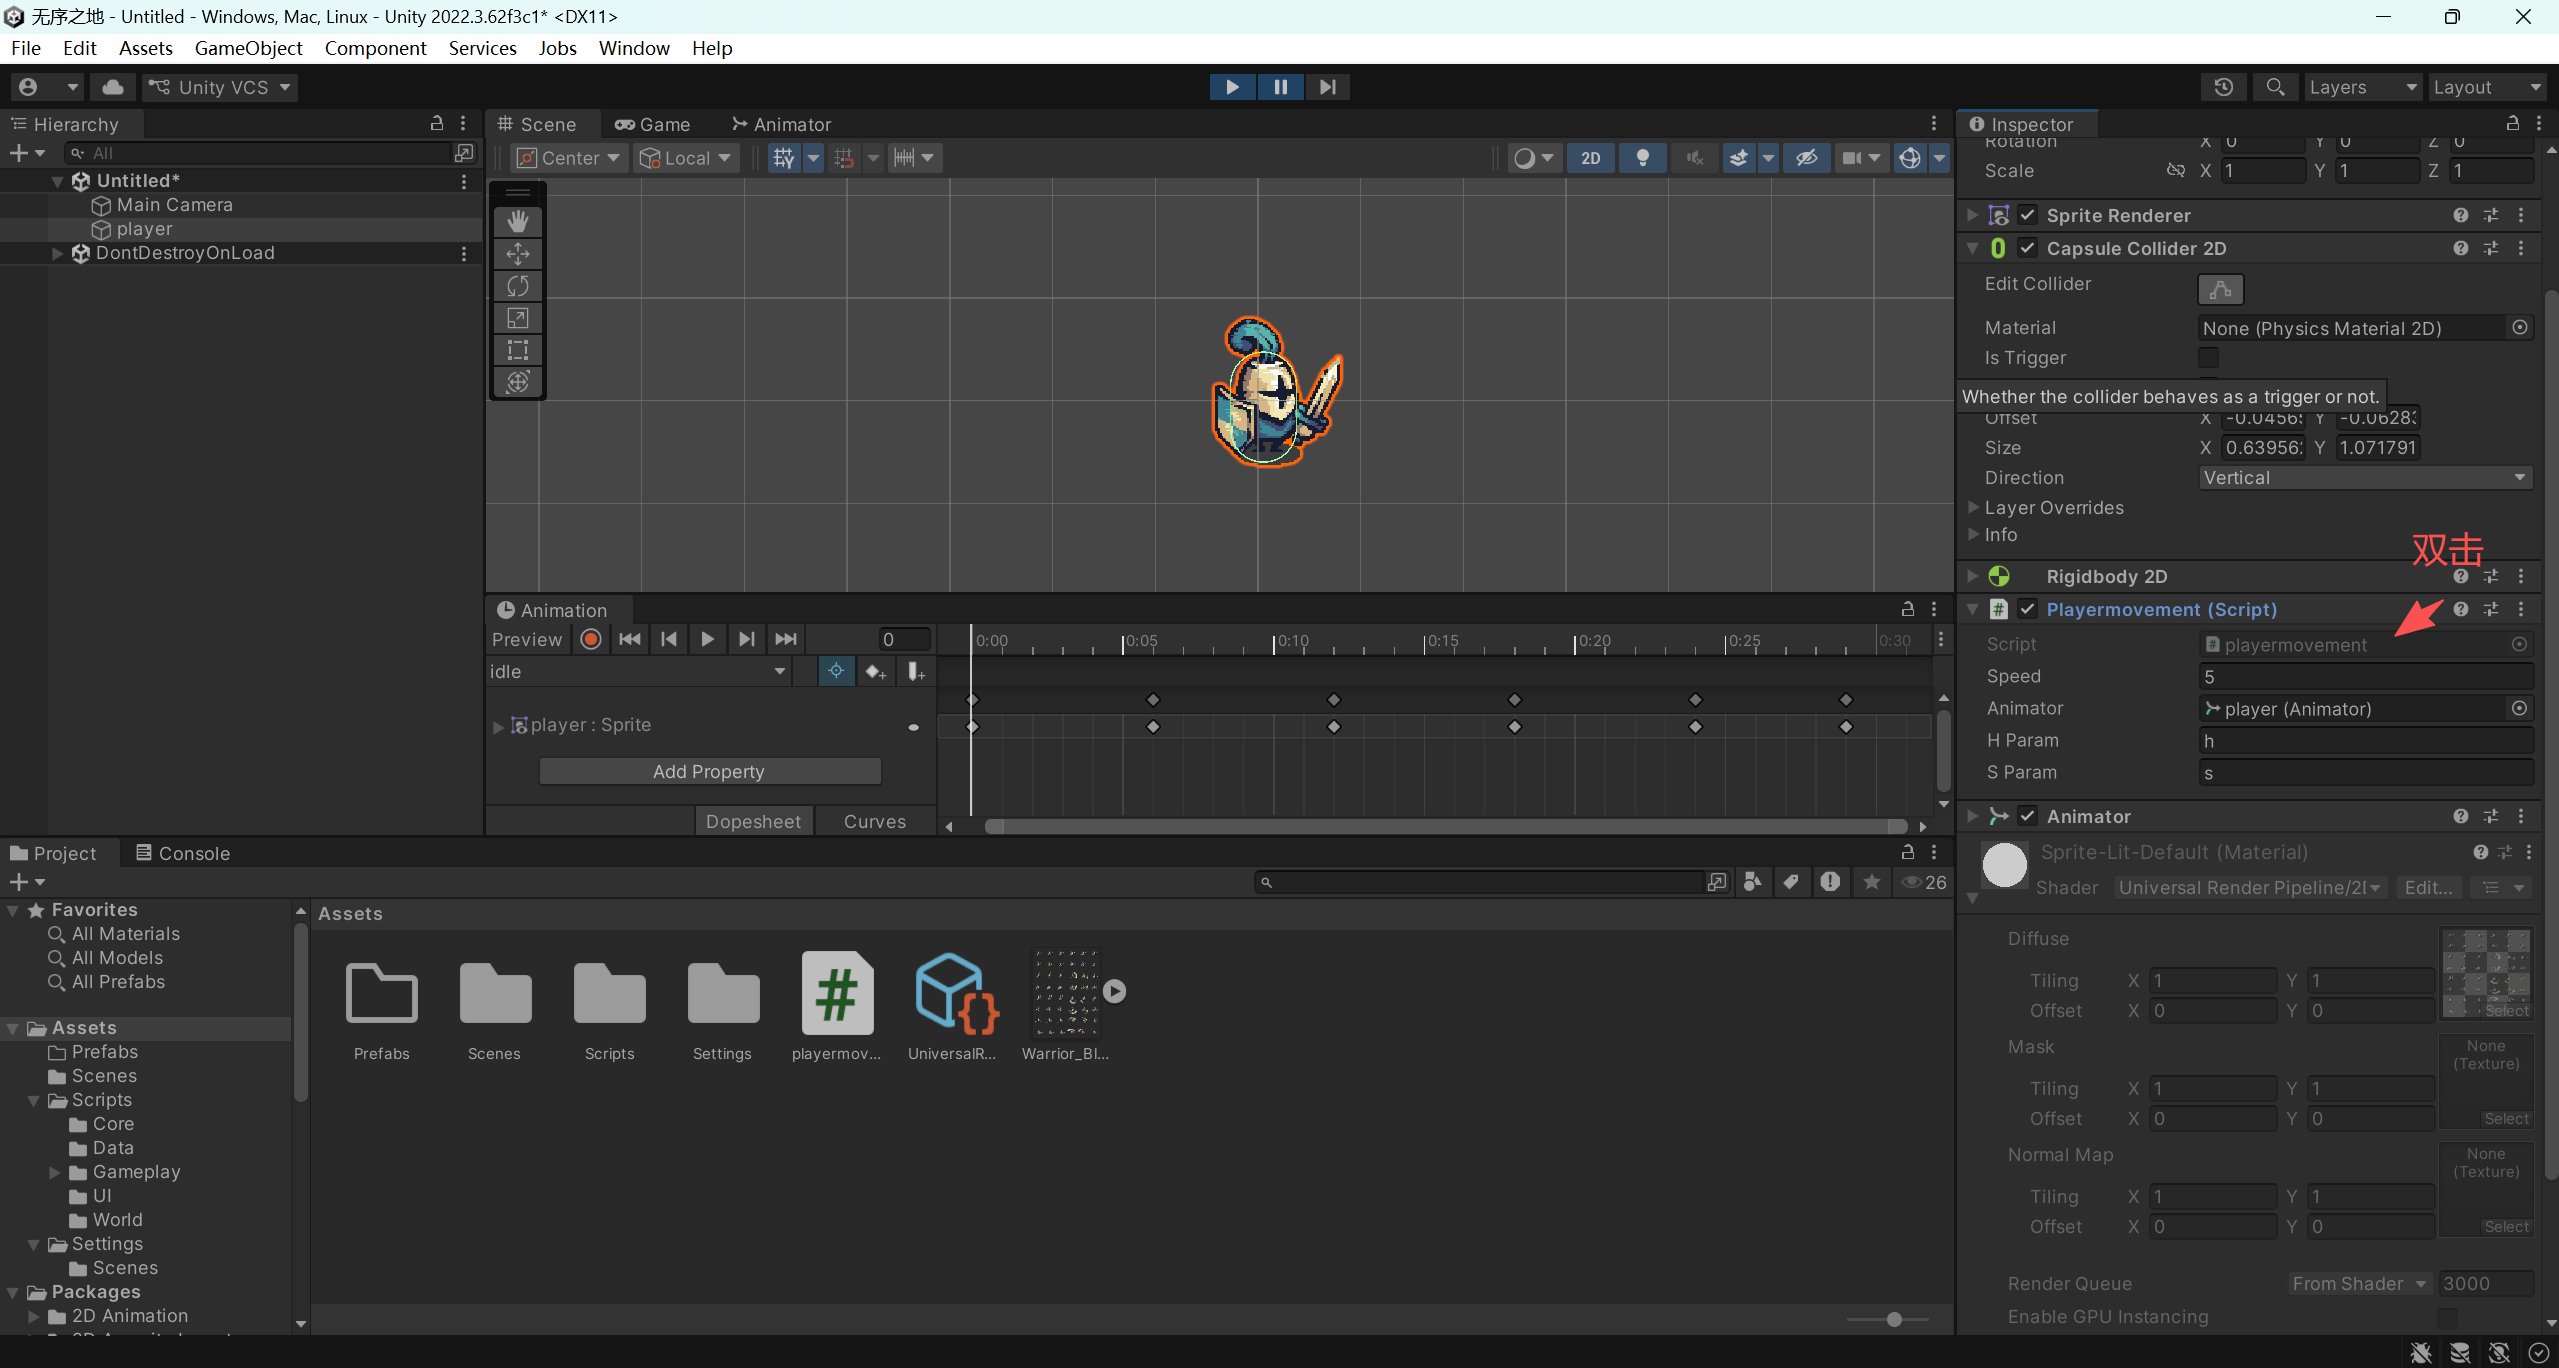Click the Animation timeline horizontal scrollbar
Viewport: 2559px width, 1368px height.
[1445, 827]
